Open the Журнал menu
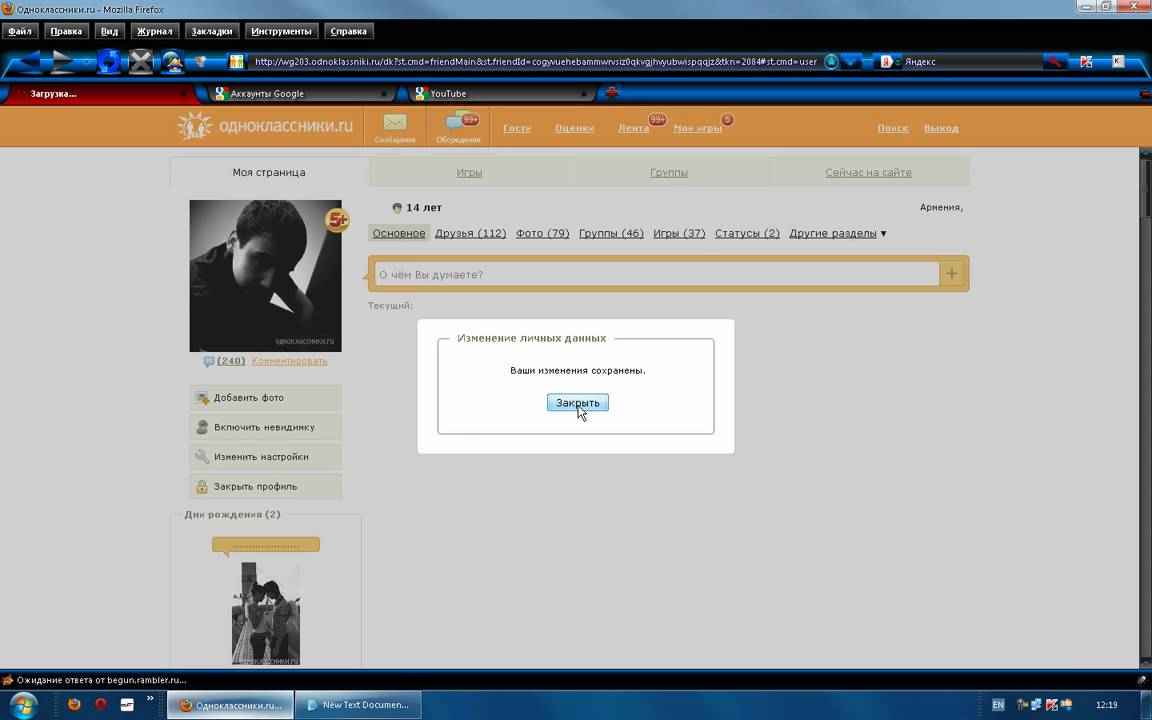The image size is (1152, 720). 155,31
